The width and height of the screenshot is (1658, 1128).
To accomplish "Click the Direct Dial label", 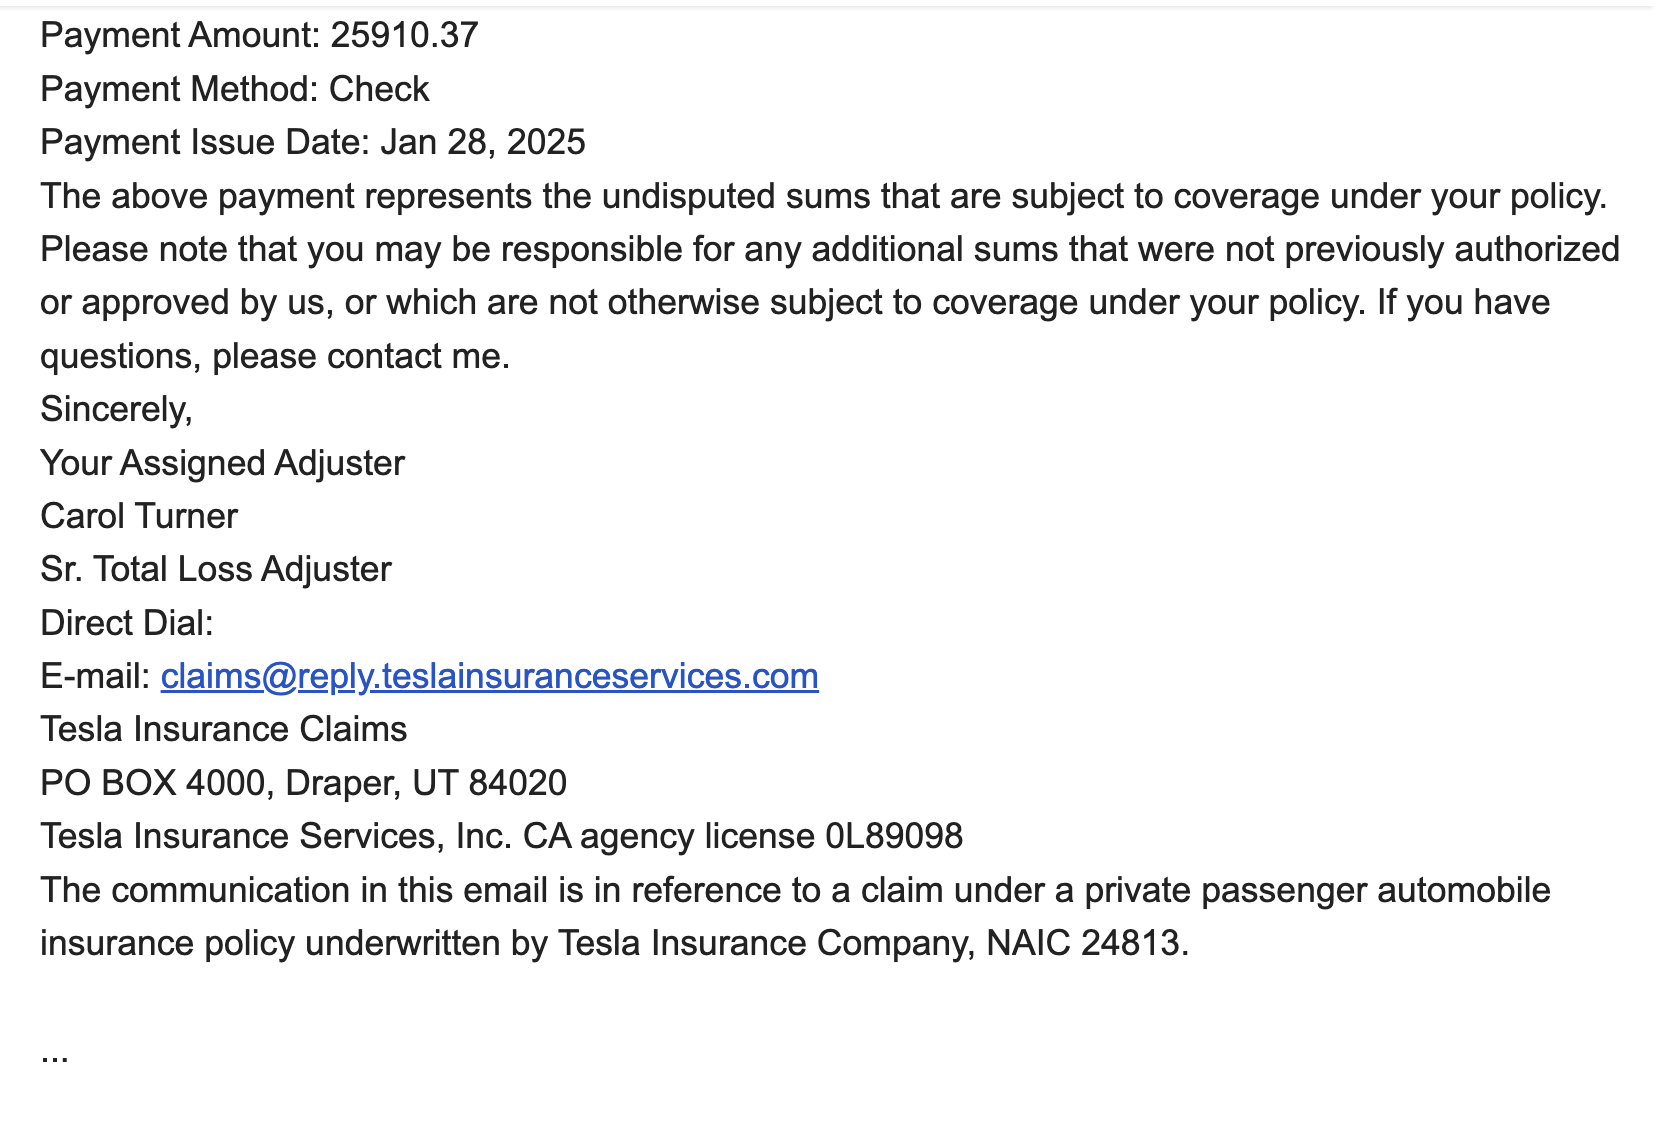I will pos(127,624).
